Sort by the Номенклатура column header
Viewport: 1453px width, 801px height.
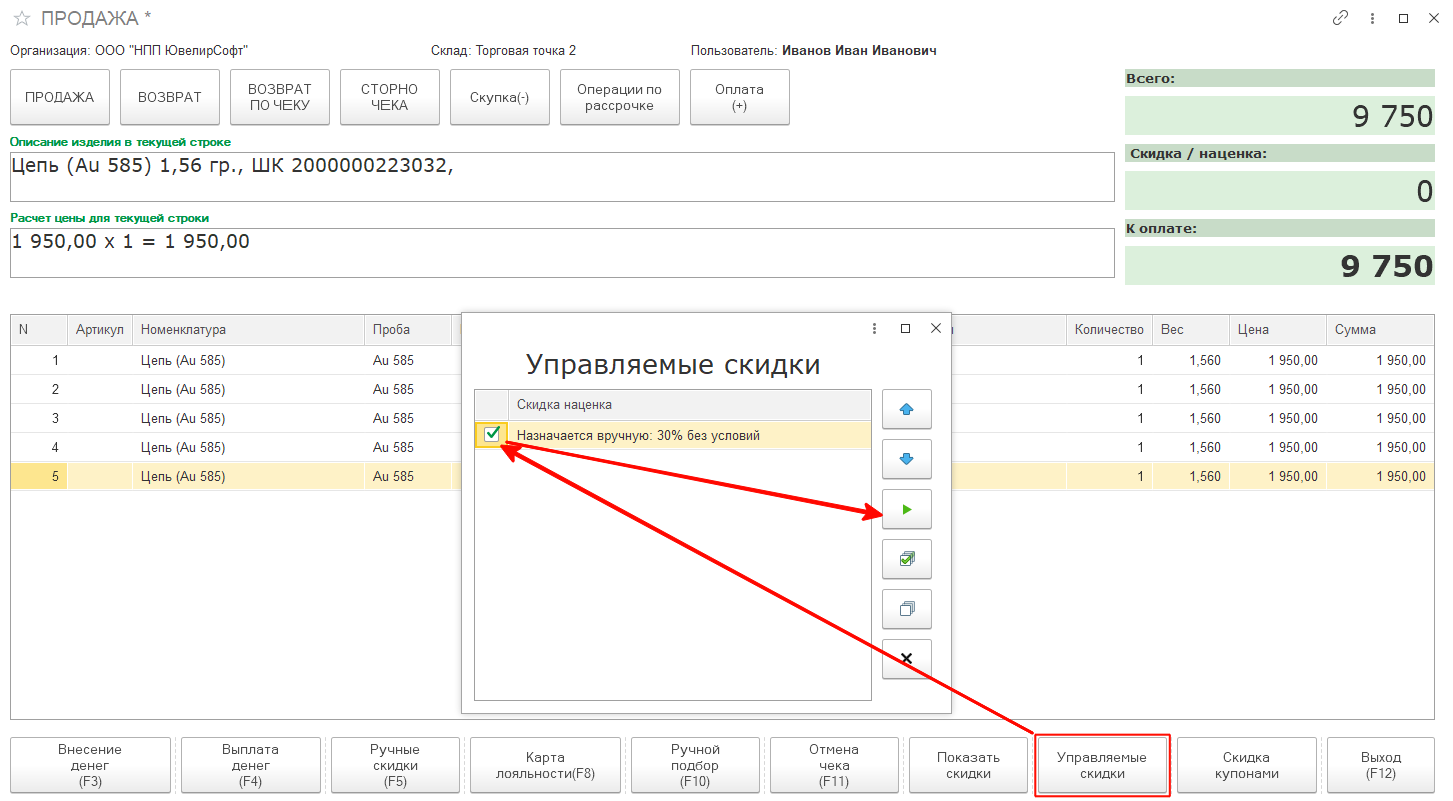(x=248, y=329)
